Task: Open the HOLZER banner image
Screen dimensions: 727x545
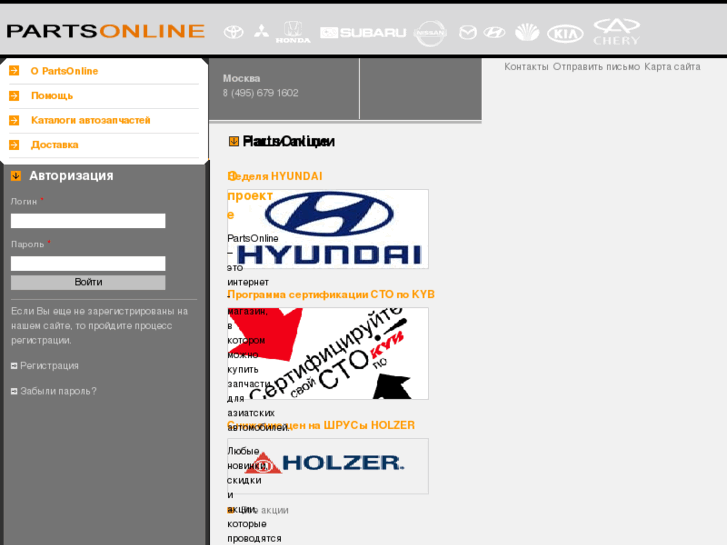Action: [328, 466]
